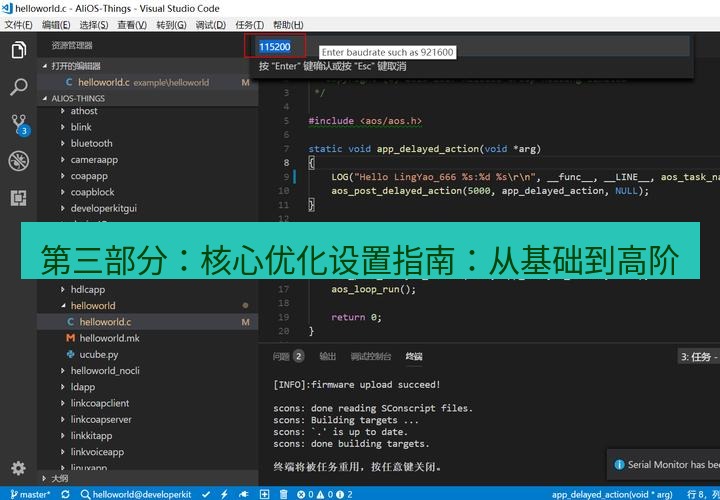Switch to the 输出 output panel tab
Screen dimensions: 720x500
327,356
